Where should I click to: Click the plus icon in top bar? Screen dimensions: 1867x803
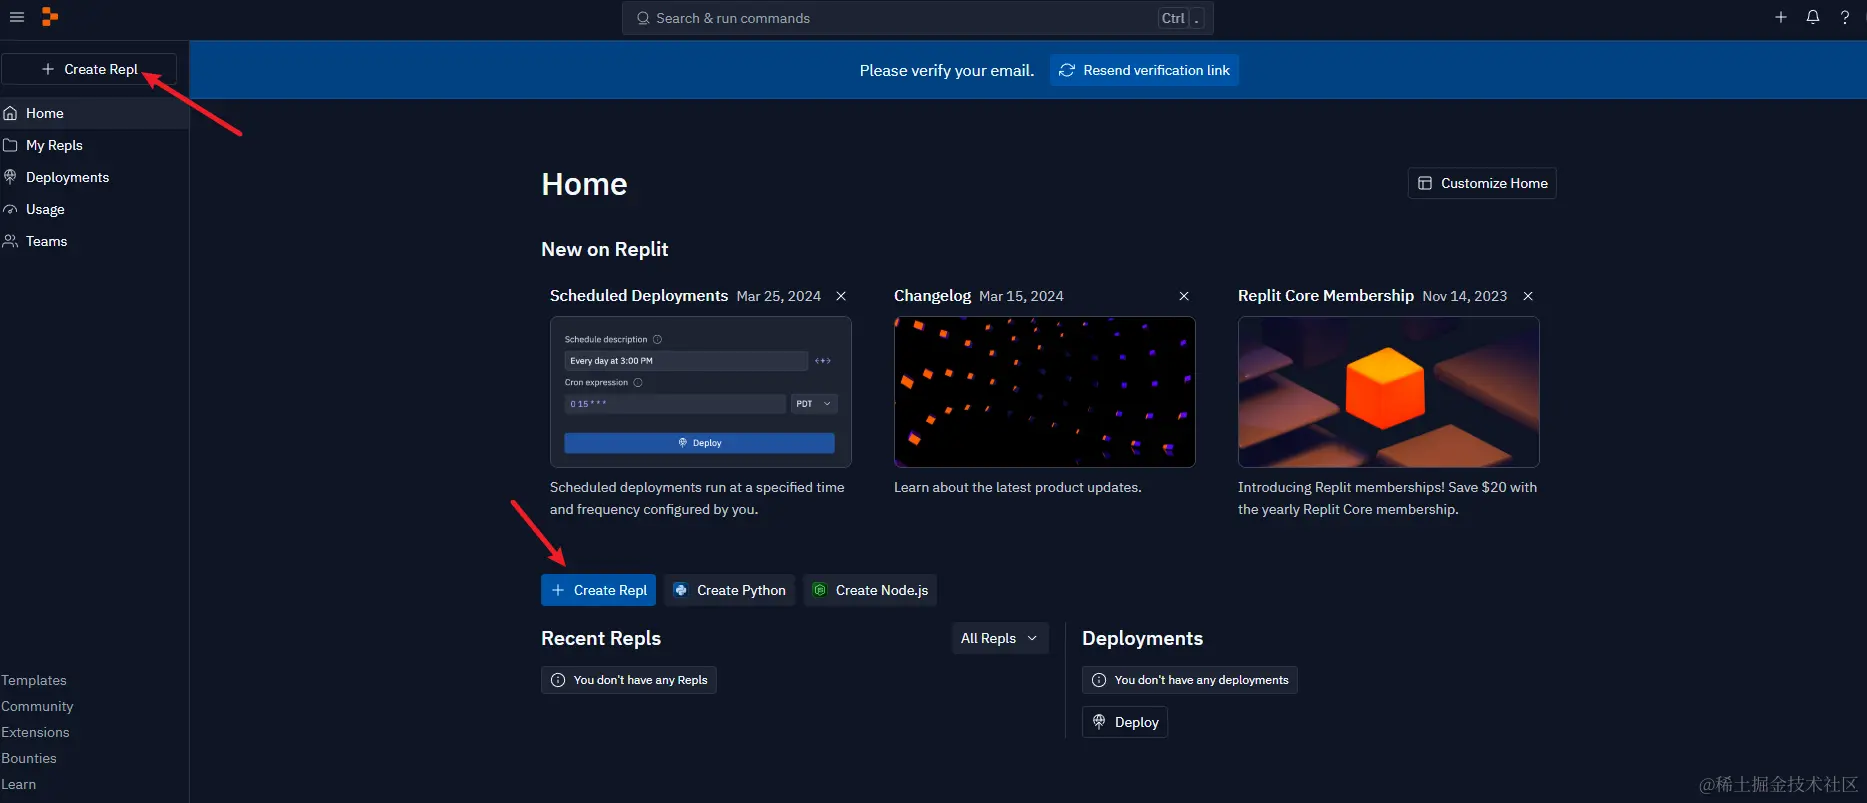point(1780,17)
